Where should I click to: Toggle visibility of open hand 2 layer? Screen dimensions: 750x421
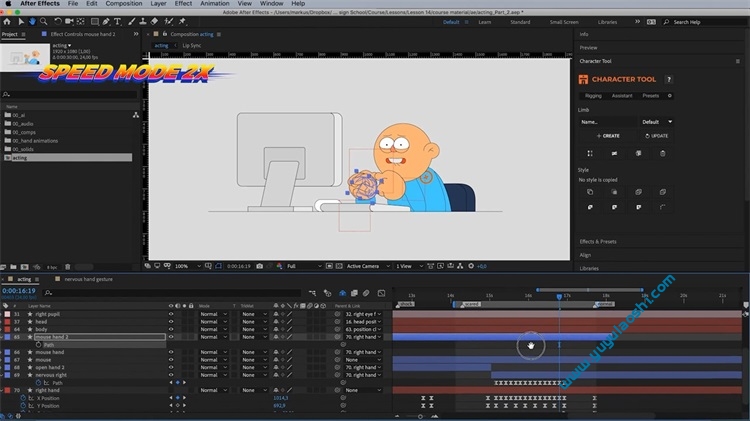point(171,367)
